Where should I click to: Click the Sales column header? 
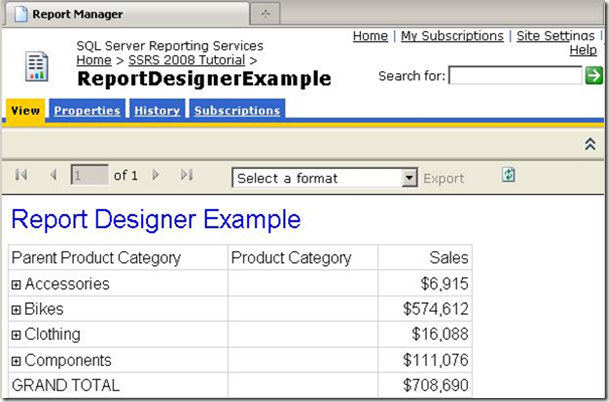pyautogui.click(x=449, y=258)
